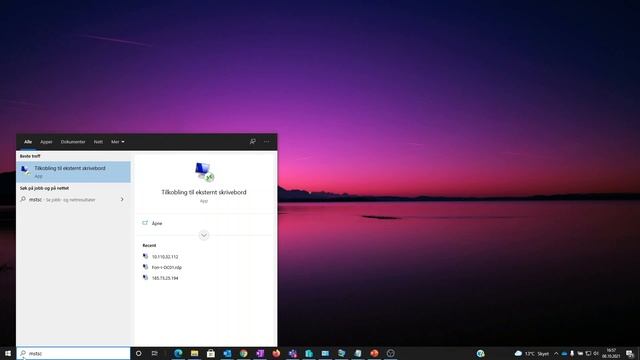Open network status icon in system tray
The image size is (640, 360).
click(588, 353)
